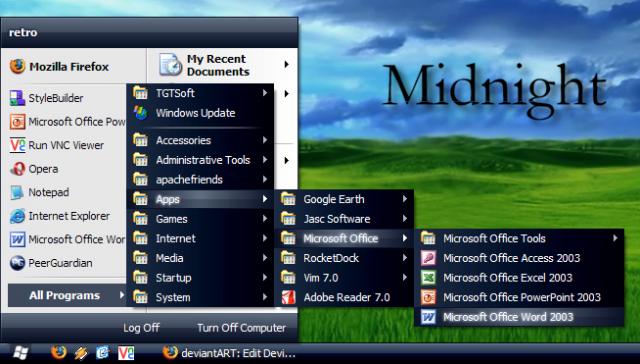This screenshot has height=364, width=640.
Task: Expand the TGTSoft submenu arrow
Action: point(265,93)
